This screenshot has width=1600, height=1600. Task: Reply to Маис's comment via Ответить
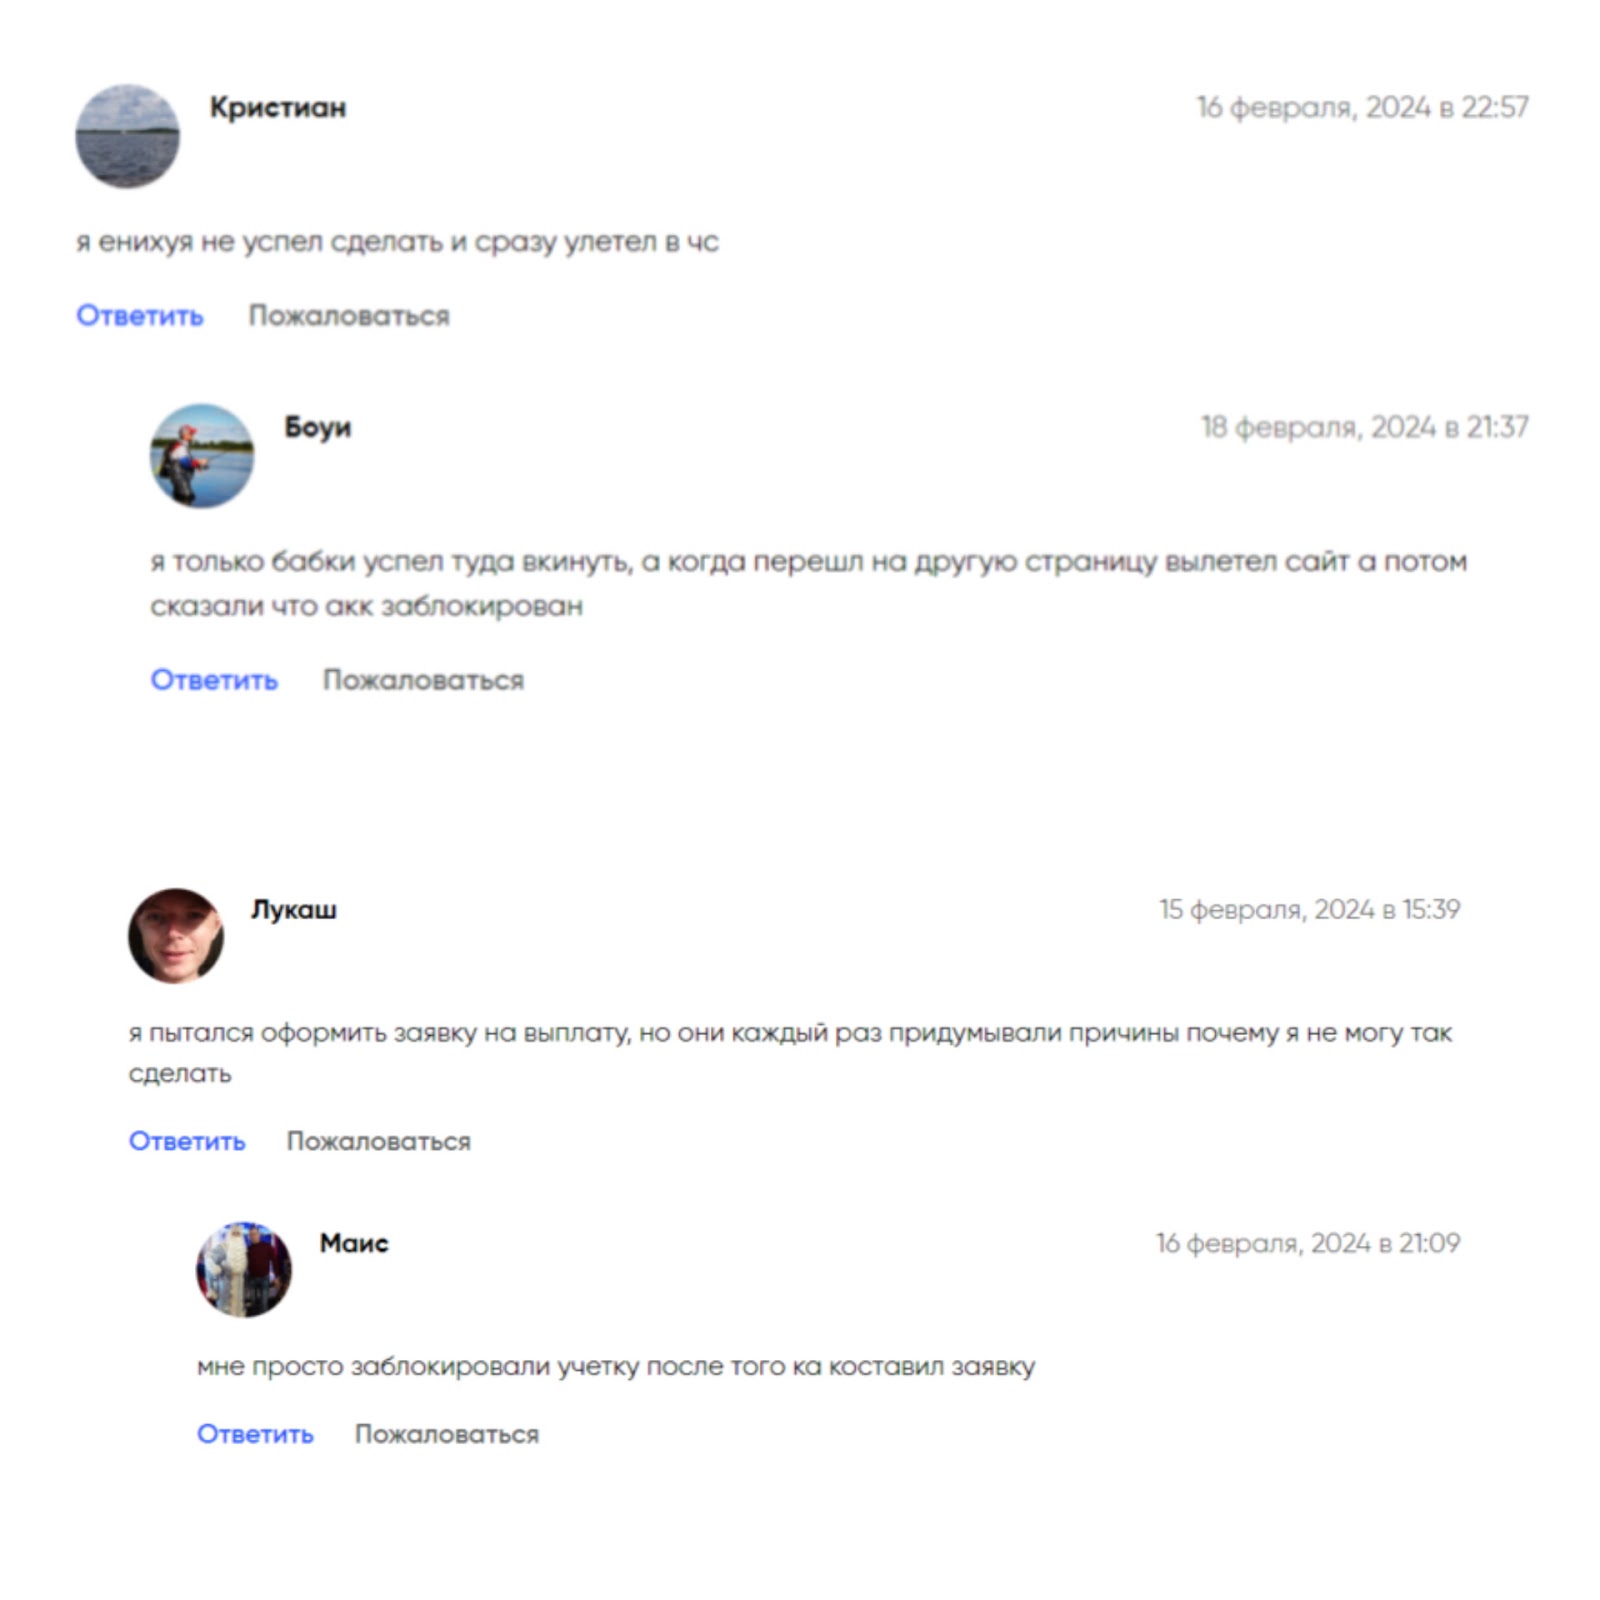click(x=255, y=1434)
